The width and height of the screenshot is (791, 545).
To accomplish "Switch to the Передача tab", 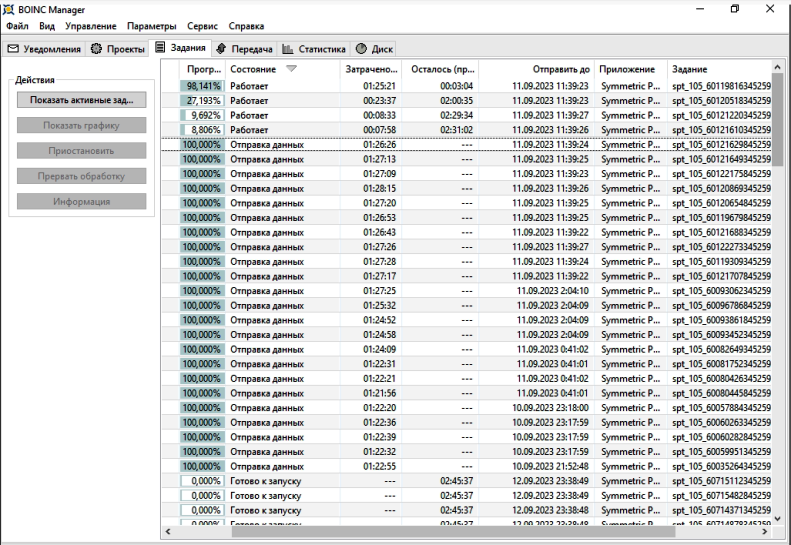I will 244,49.
